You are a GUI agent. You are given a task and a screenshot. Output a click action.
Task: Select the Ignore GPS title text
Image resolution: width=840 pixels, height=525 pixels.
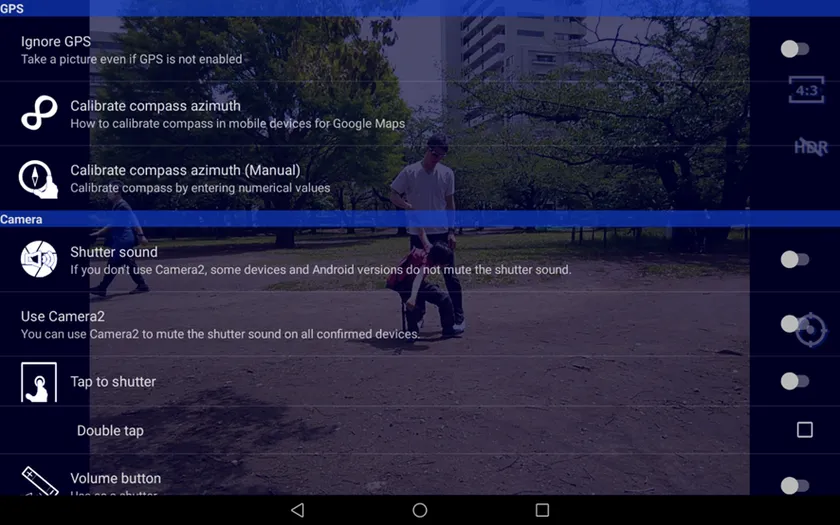[x=56, y=42]
